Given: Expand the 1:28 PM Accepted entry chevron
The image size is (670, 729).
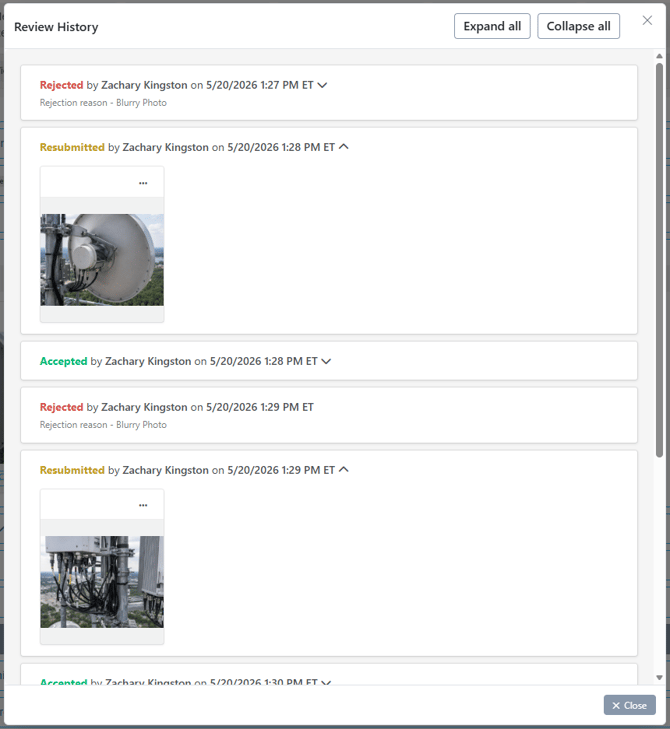Looking at the screenshot, I should point(326,361).
